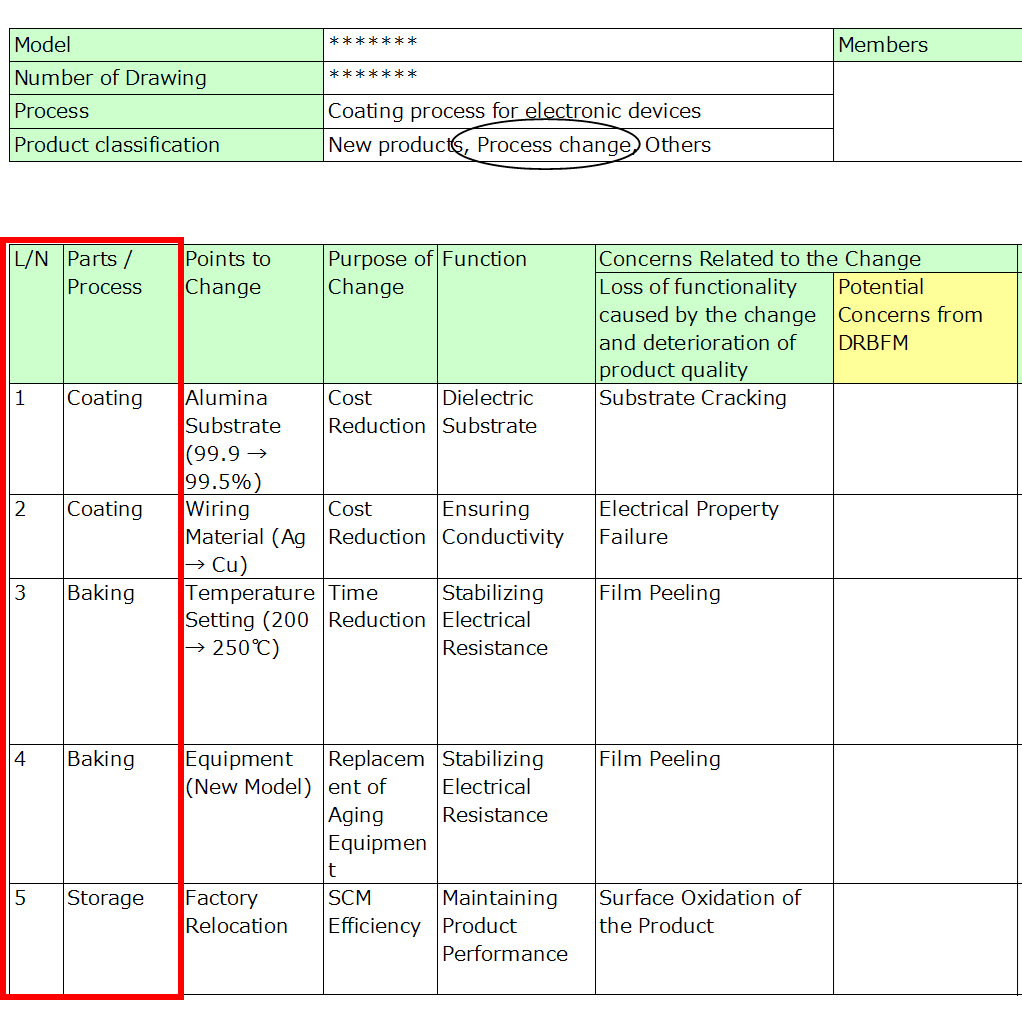The image size is (1022, 1024).
Task: Click the 'Temperature Setting (200 → 250℃)' cell
Action: point(253,662)
